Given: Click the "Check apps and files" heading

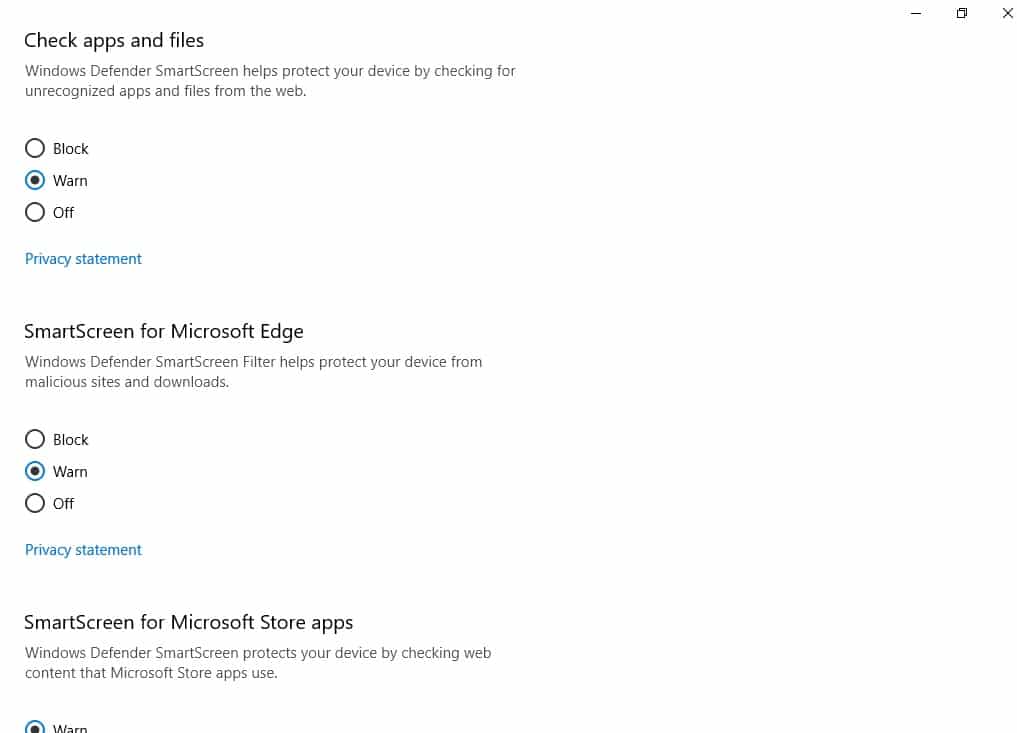Looking at the screenshot, I should (x=114, y=41).
